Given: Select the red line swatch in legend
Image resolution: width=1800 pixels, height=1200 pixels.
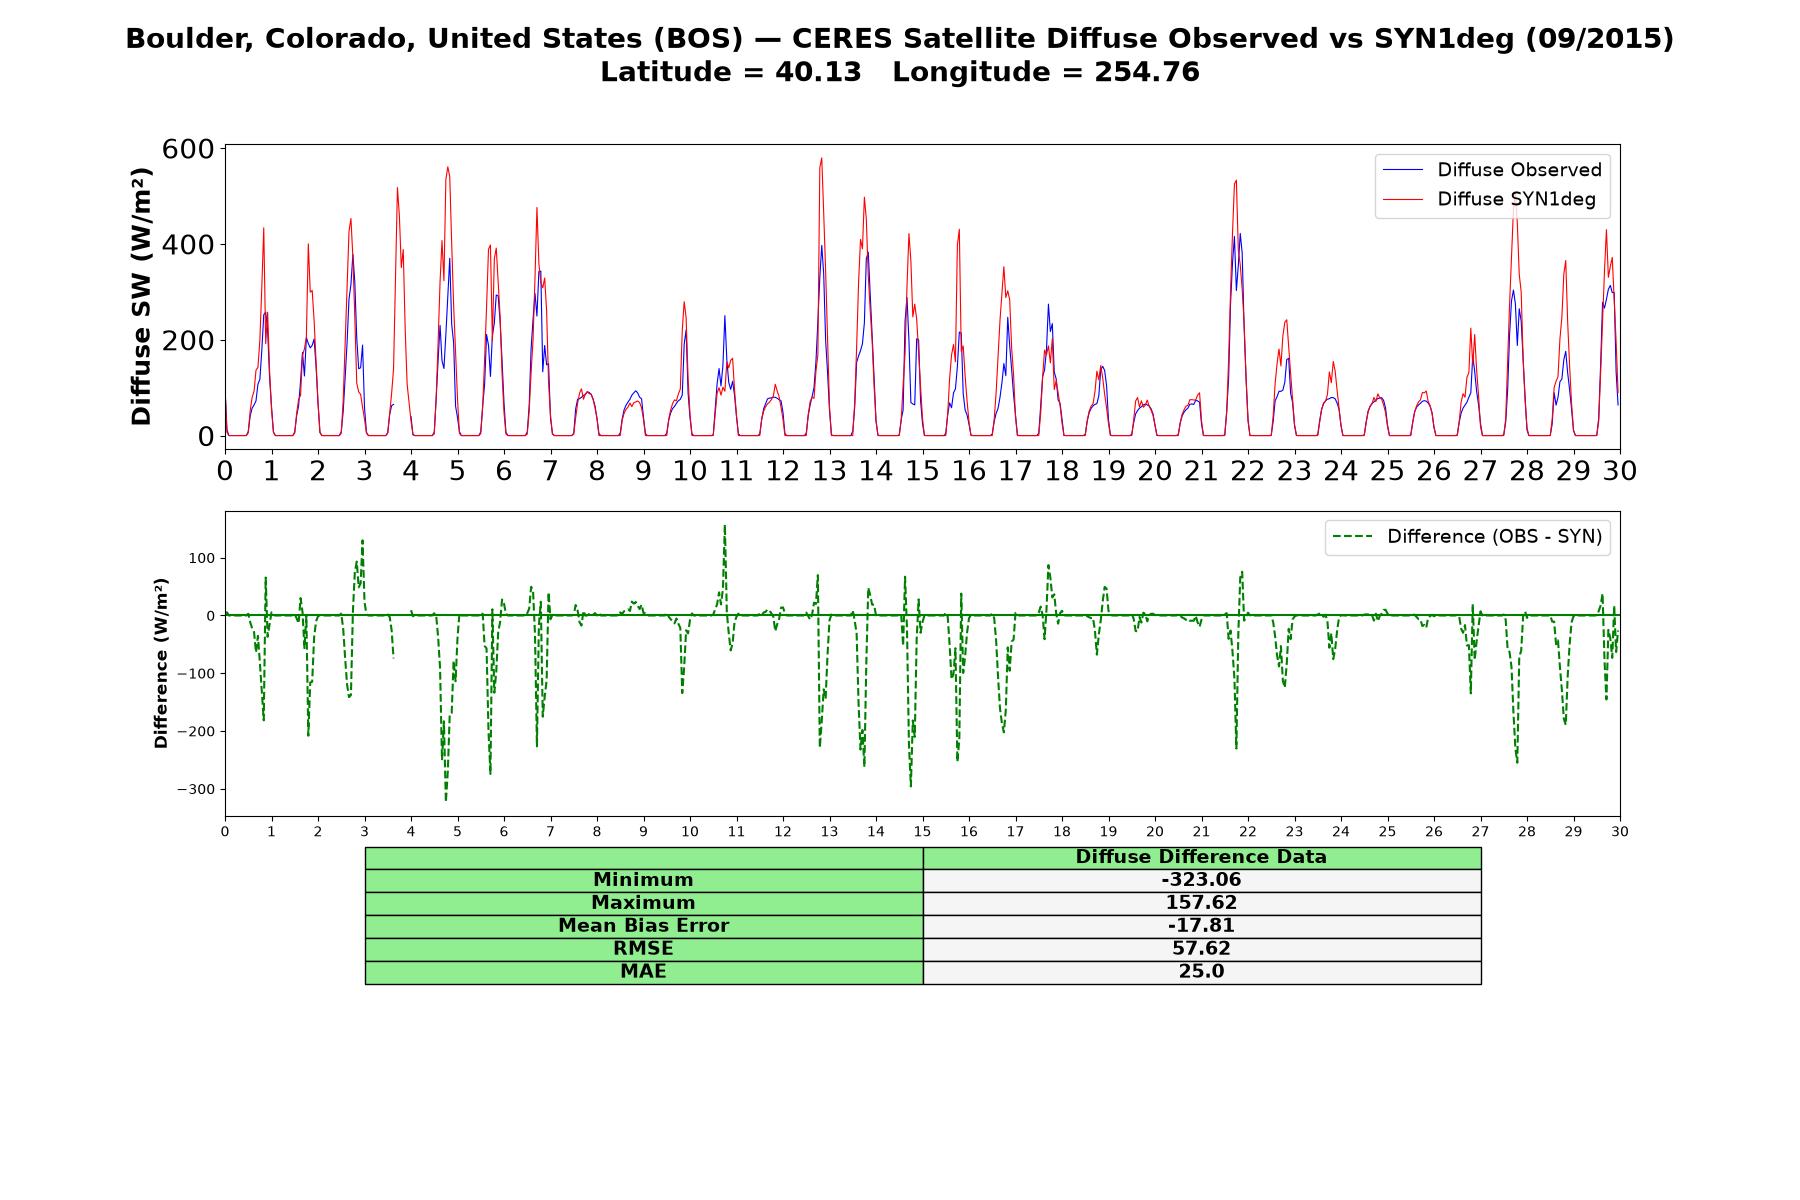Looking at the screenshot, I should click(x=1402, y=200).
